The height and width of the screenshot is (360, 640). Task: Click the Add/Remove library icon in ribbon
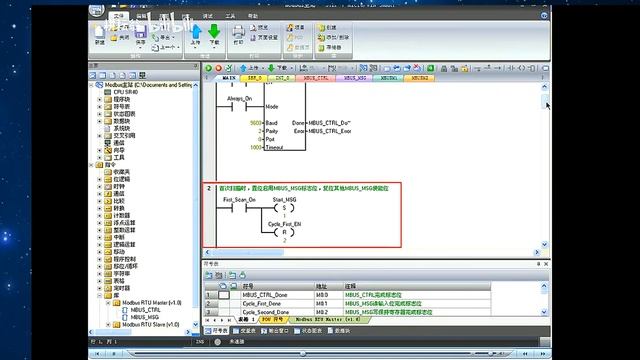point(321,38)
